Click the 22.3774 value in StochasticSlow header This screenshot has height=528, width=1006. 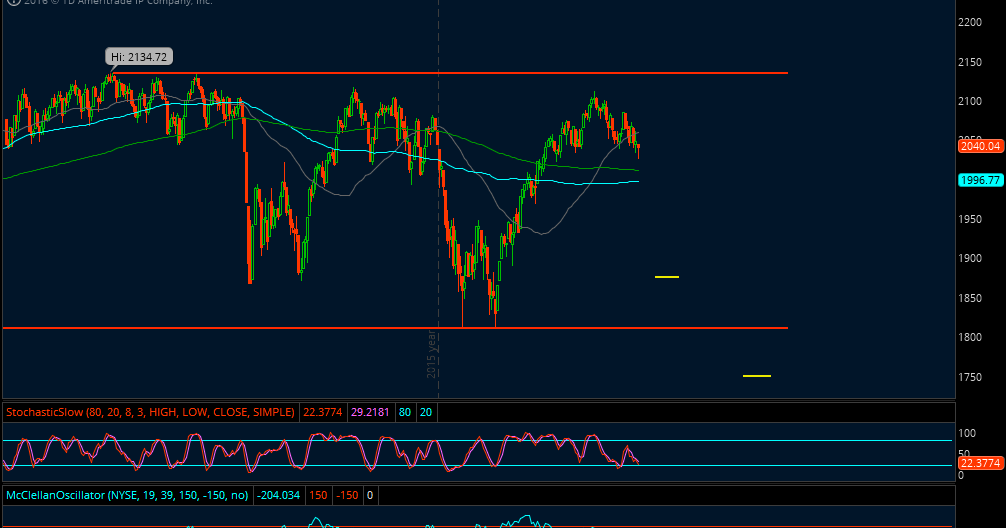pyautogui.click(x=323, y=413)
